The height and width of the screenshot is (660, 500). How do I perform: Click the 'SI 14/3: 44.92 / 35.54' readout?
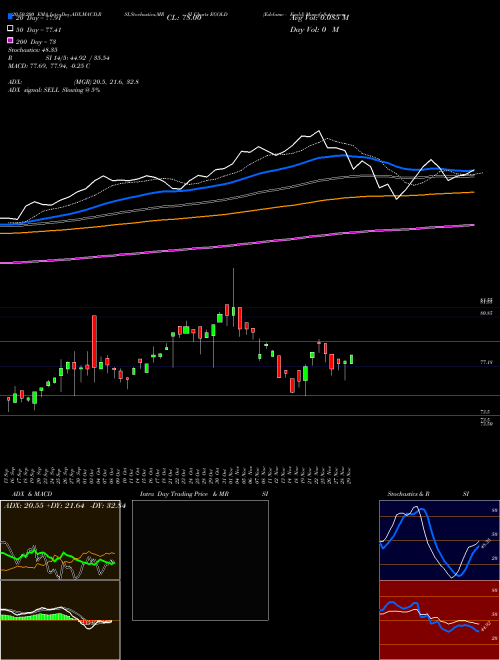coord(77,58)
